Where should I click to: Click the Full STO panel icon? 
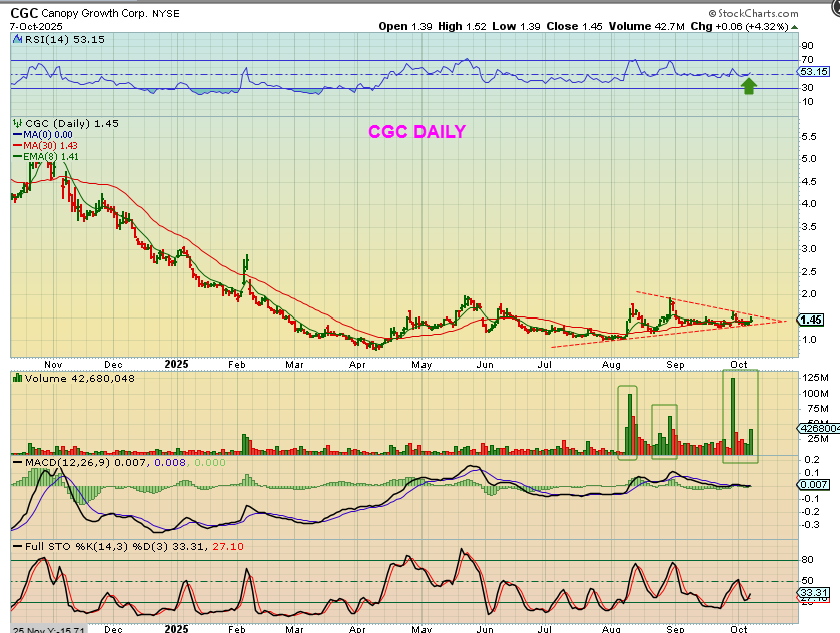(x=16, y=546)
